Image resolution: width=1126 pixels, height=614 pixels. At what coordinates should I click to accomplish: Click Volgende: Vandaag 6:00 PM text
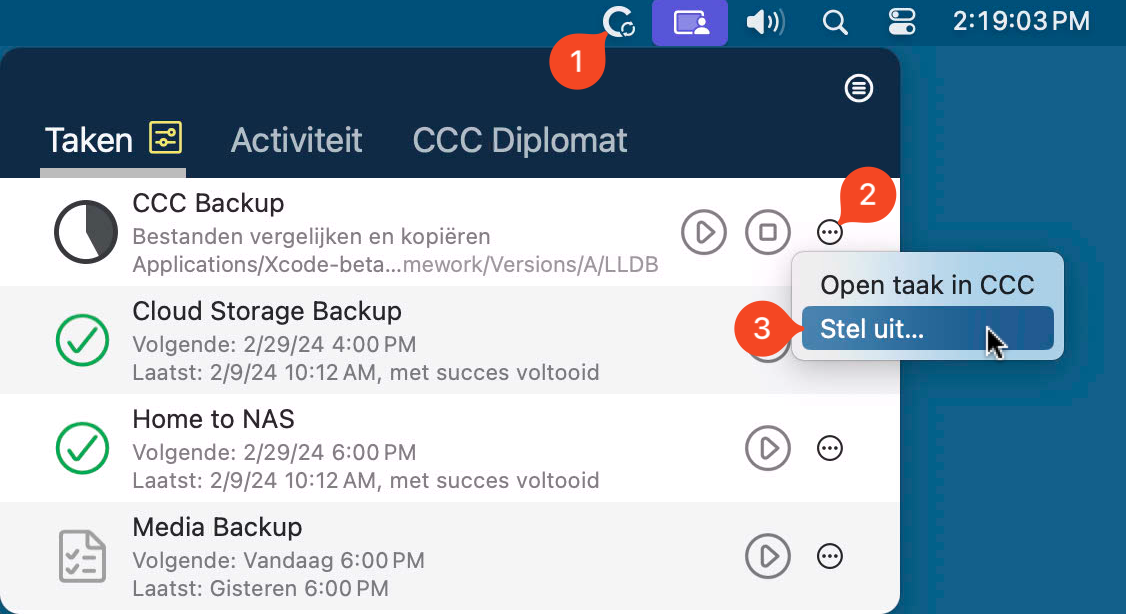(279, 560)
